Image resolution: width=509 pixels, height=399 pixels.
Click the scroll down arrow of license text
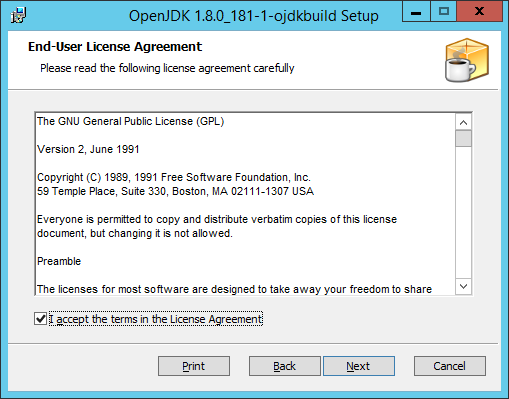(x=463, y=286)
